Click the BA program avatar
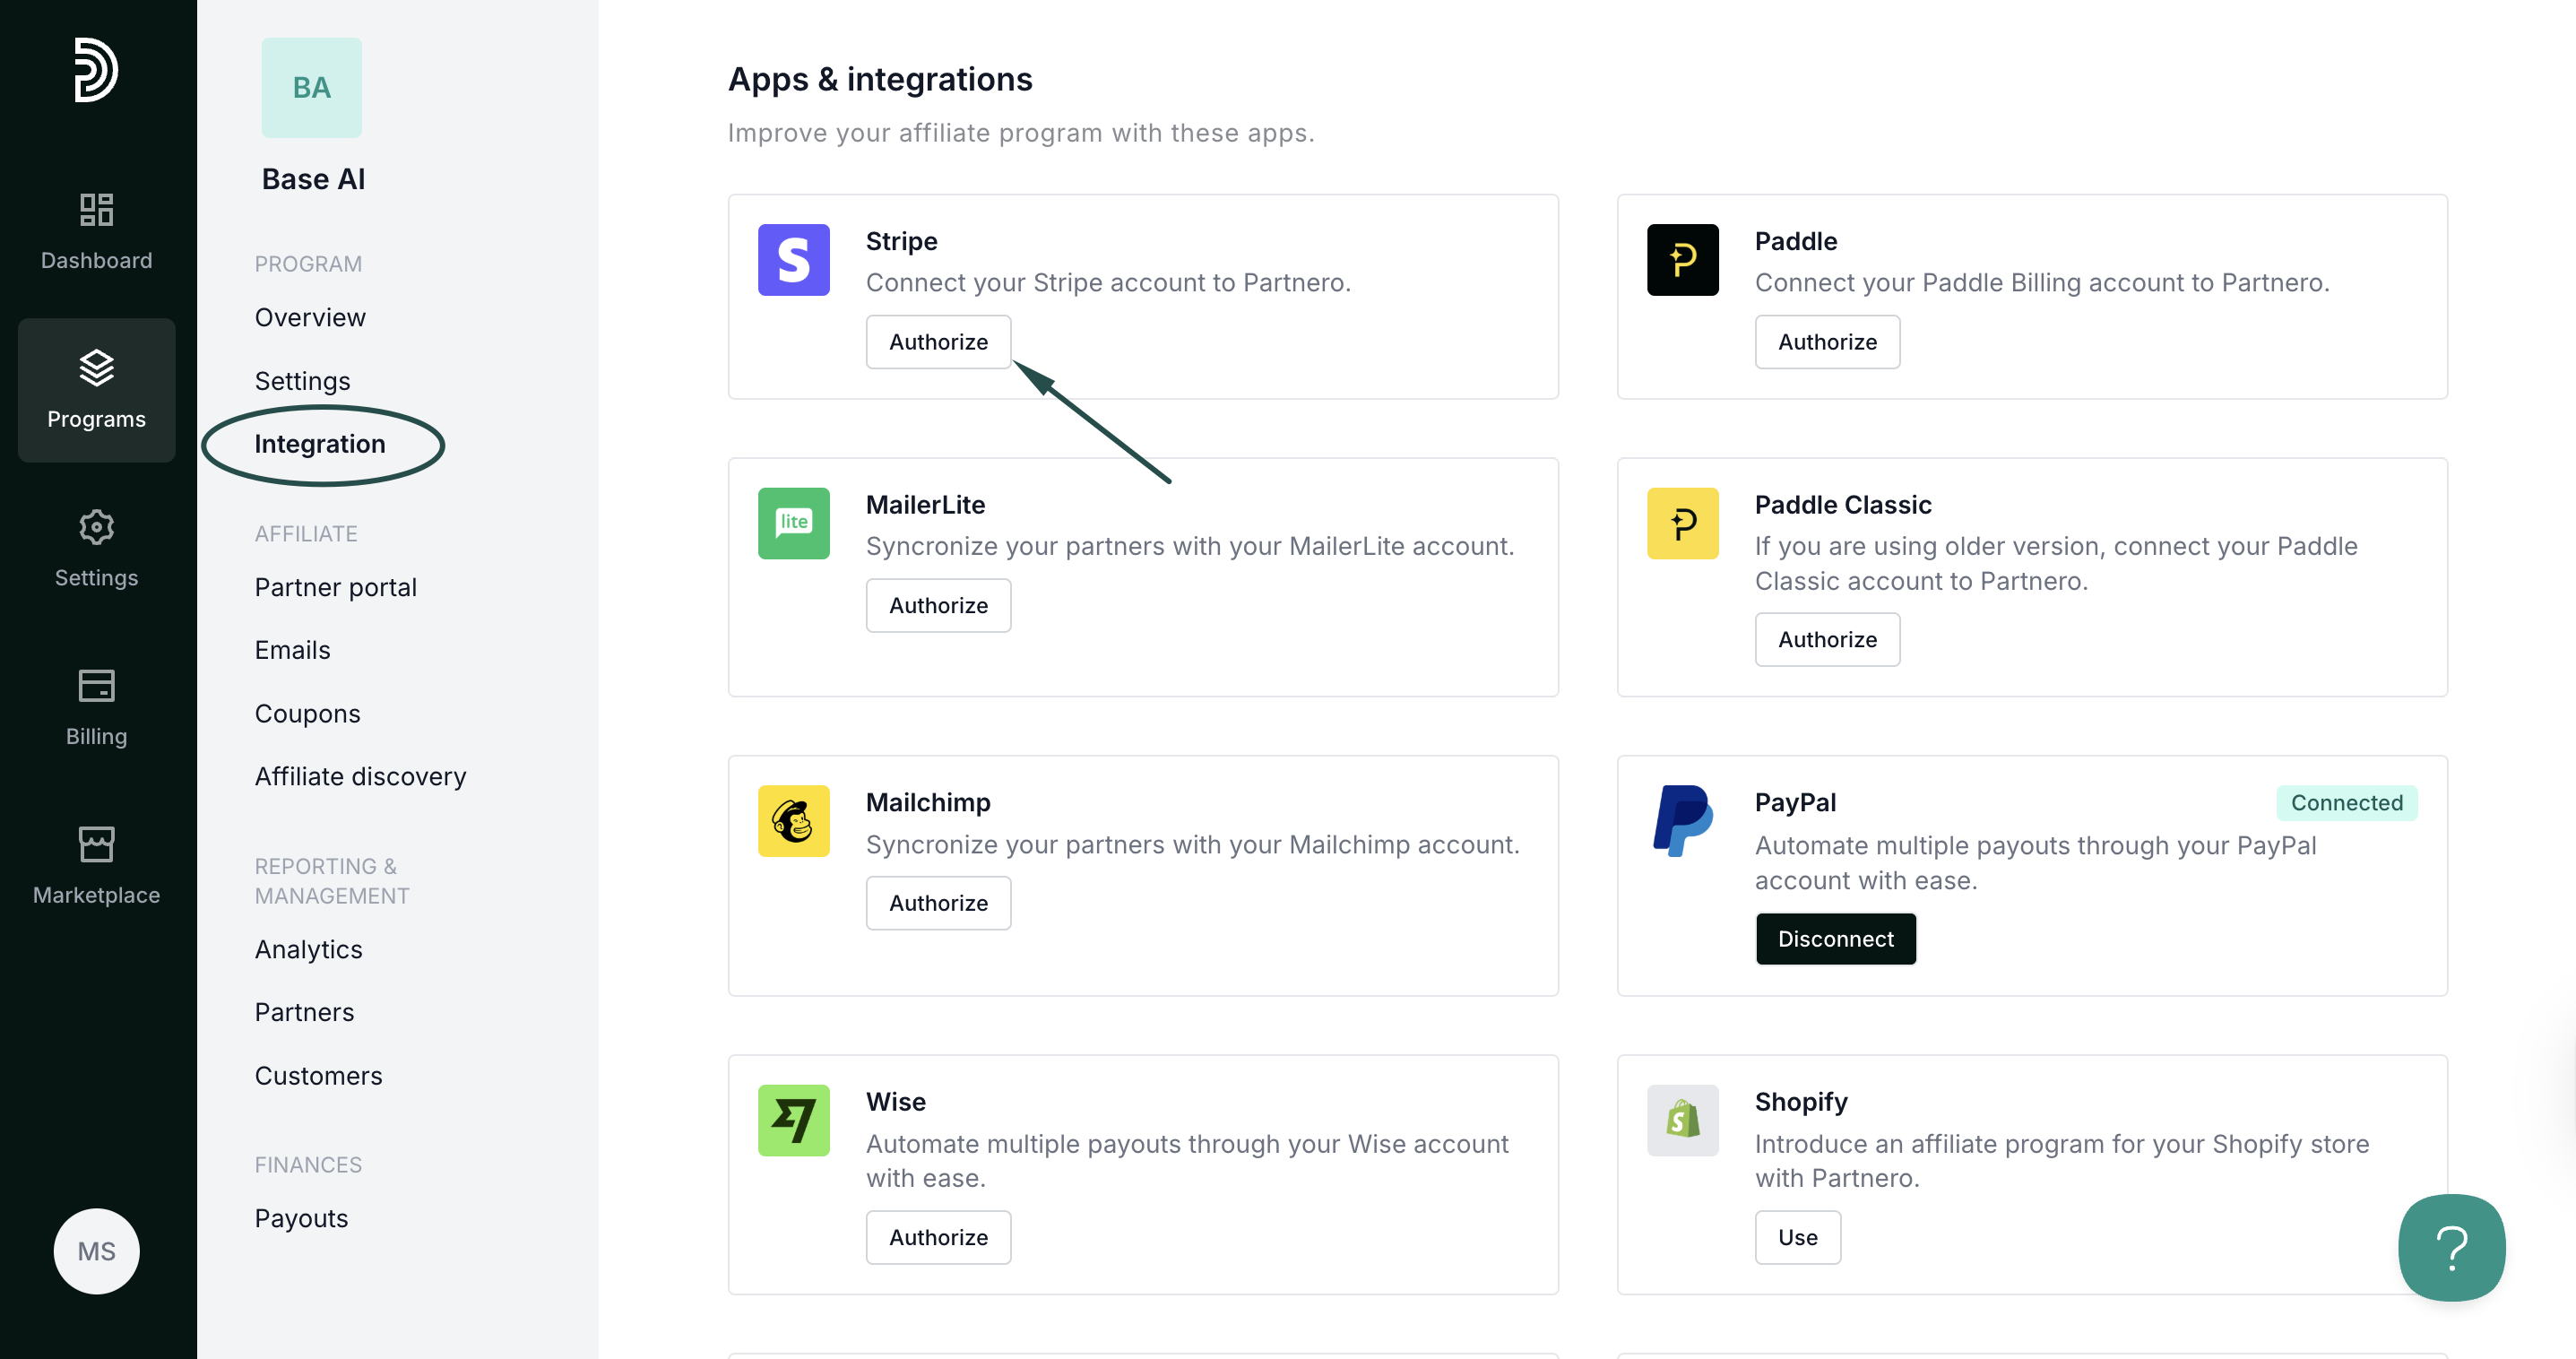2576x1359 pixels. tap(312, 87)
